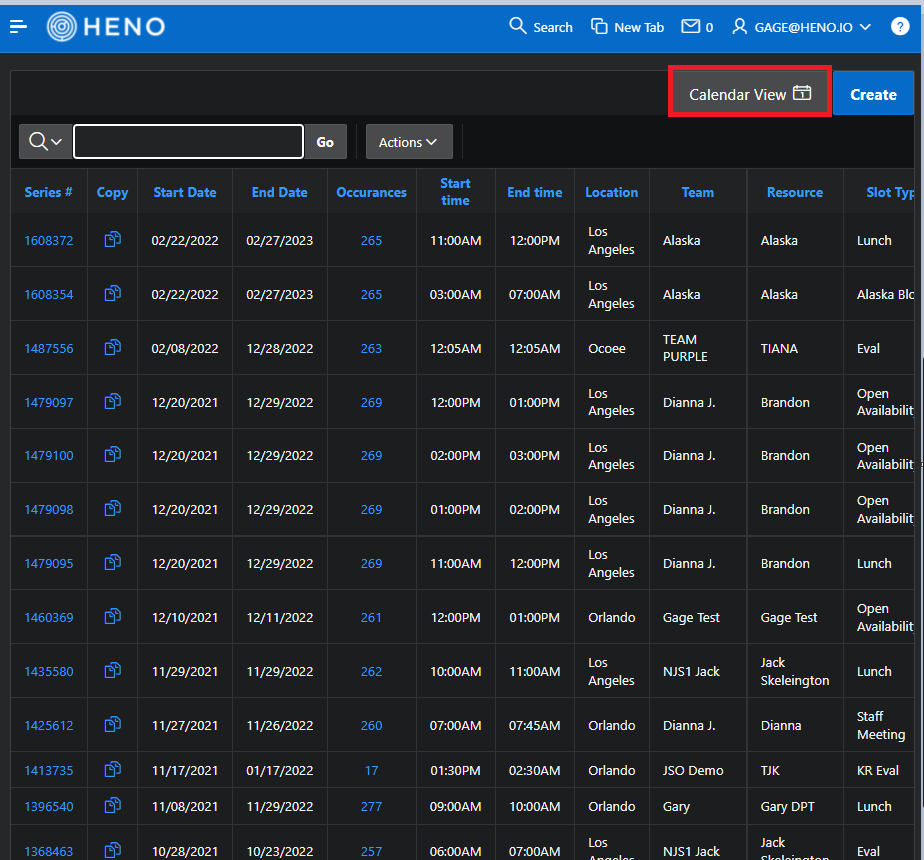The height and width of the screenshot is (860, 924).
Task: Open the hamburger navigation menu
Action: (18, 27)
